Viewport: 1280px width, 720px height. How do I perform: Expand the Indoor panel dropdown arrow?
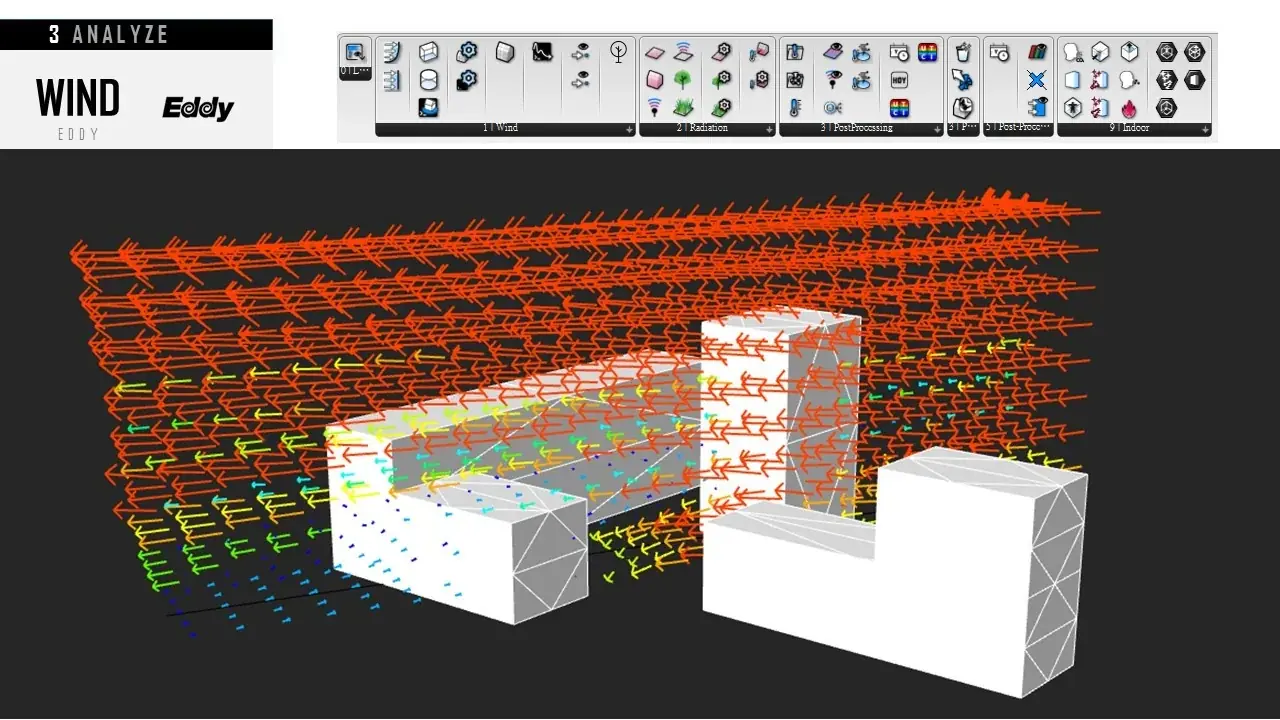tap(1205, 129)
